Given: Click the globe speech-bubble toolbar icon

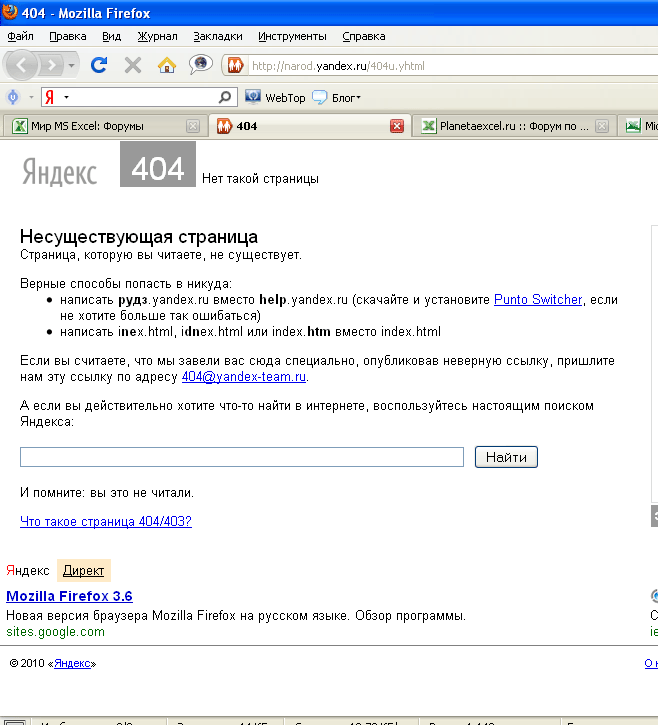Looking at the screenshot, I should click(200, 64).
